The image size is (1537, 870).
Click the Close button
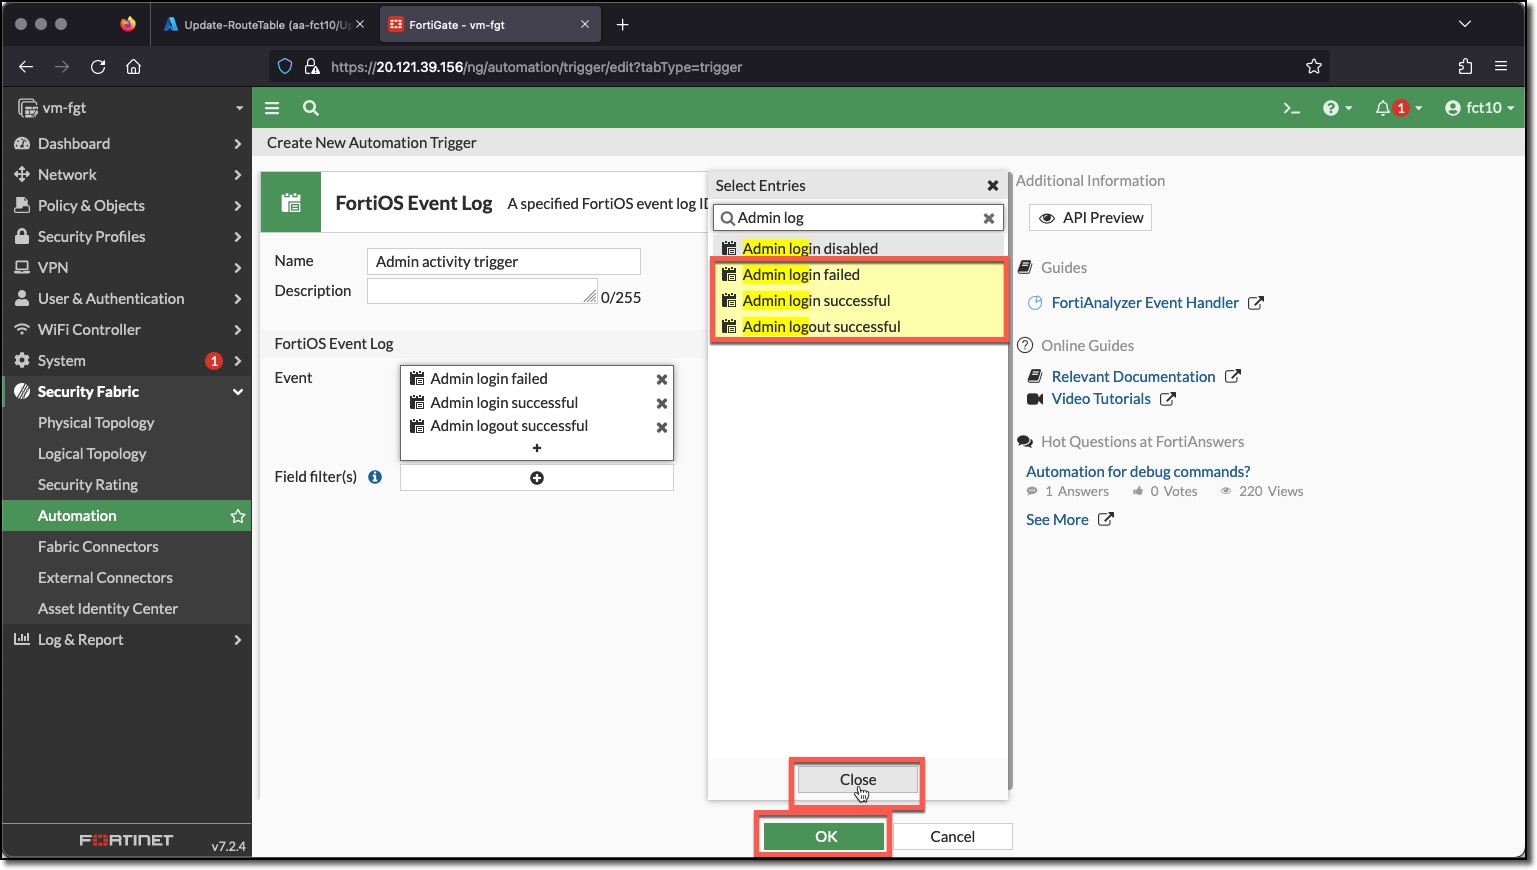858,780
